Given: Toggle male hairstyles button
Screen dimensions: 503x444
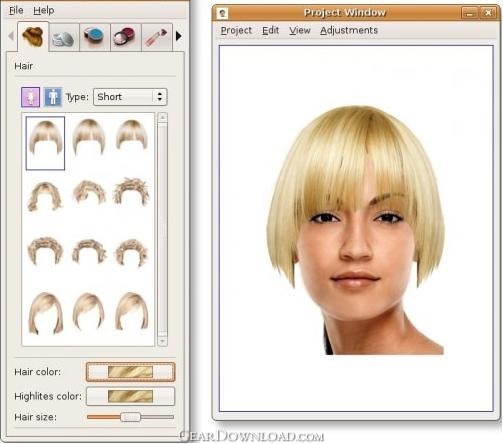Looking at the screenshot, I should pos(53,97).
